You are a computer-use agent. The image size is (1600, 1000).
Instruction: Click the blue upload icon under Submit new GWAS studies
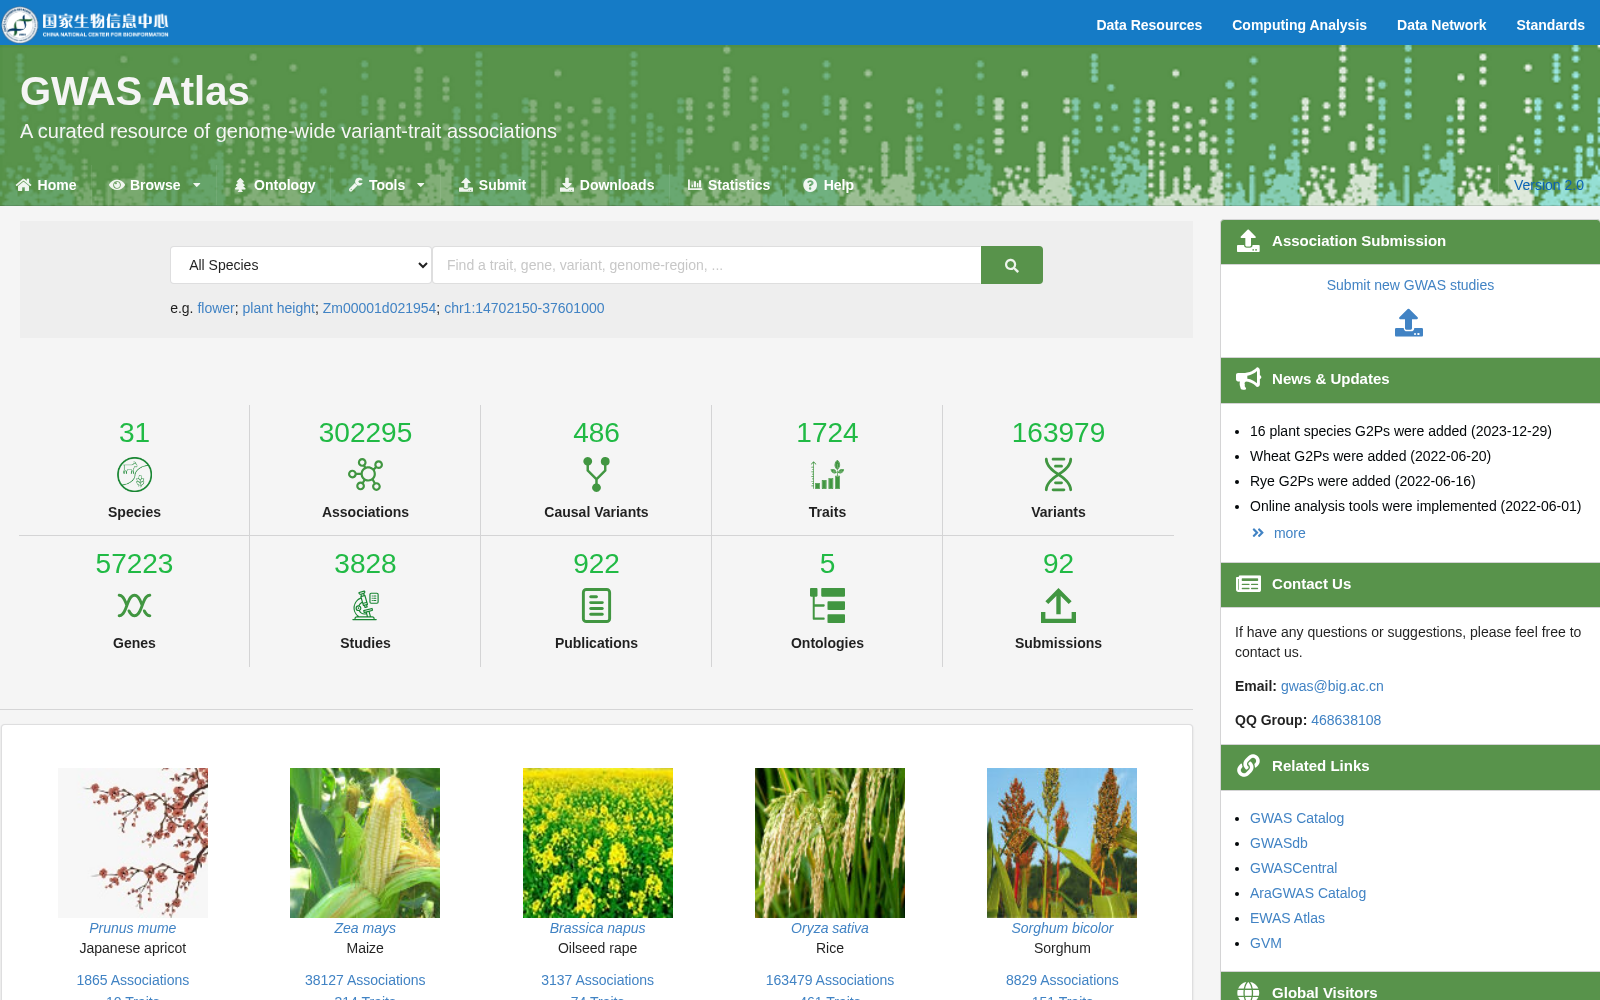(x=1409, y=323)
